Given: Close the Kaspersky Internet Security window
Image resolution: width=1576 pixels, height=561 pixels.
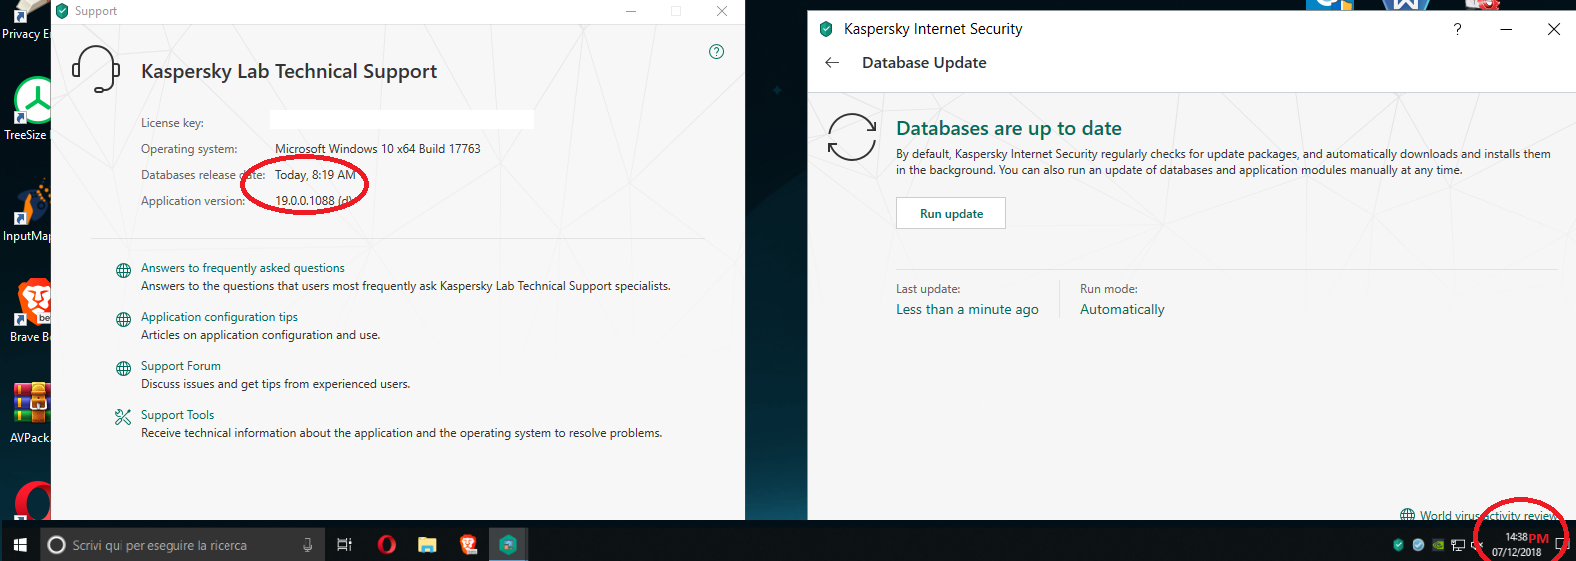Looking at the screenshot, I should click(x=1553, y=29).
